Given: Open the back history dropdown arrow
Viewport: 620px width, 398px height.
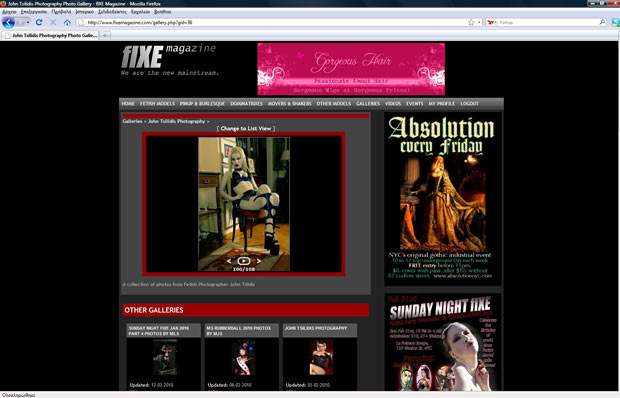Looking at the screenshot, I should [28, 23].
